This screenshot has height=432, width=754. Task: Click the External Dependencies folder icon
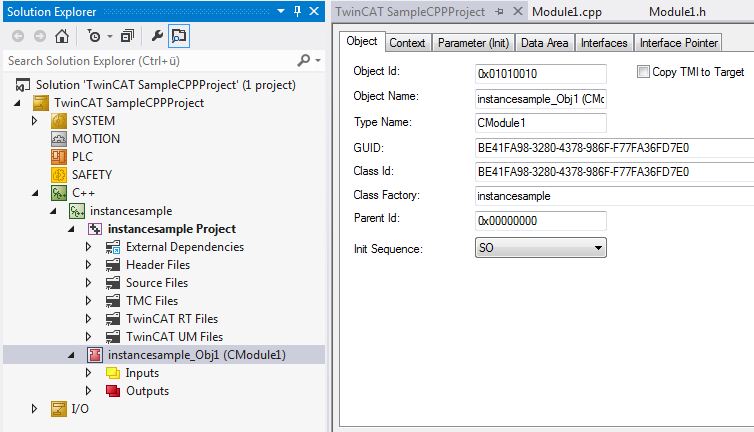[x=113, y=247]
